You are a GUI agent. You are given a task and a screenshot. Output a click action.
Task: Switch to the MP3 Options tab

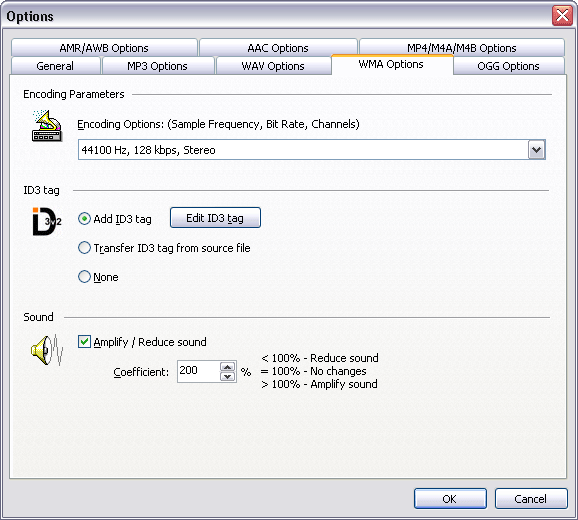(x=158, y=66)
